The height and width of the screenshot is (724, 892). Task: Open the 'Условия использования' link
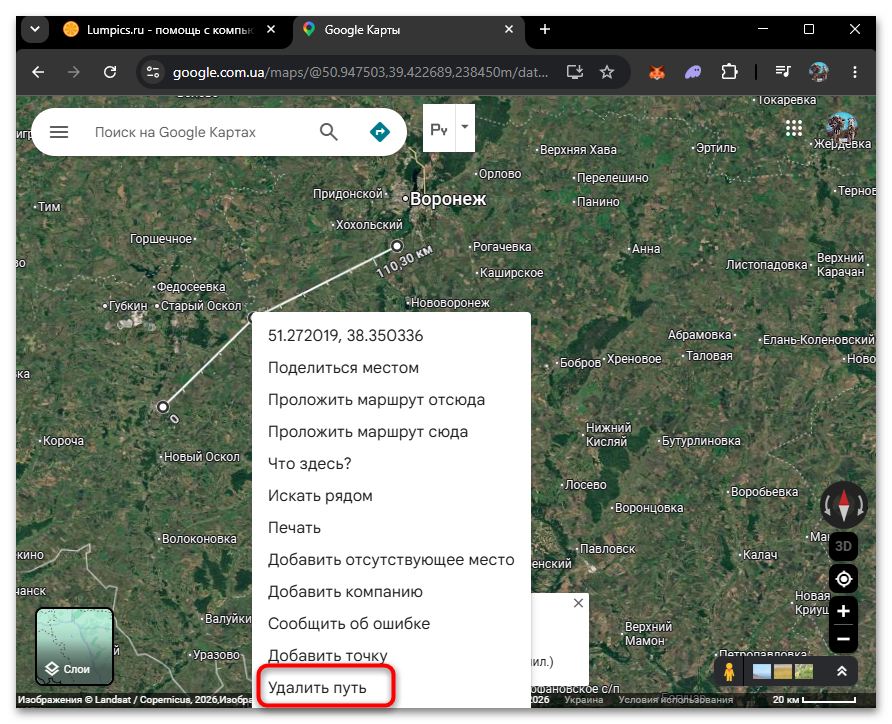676,700
